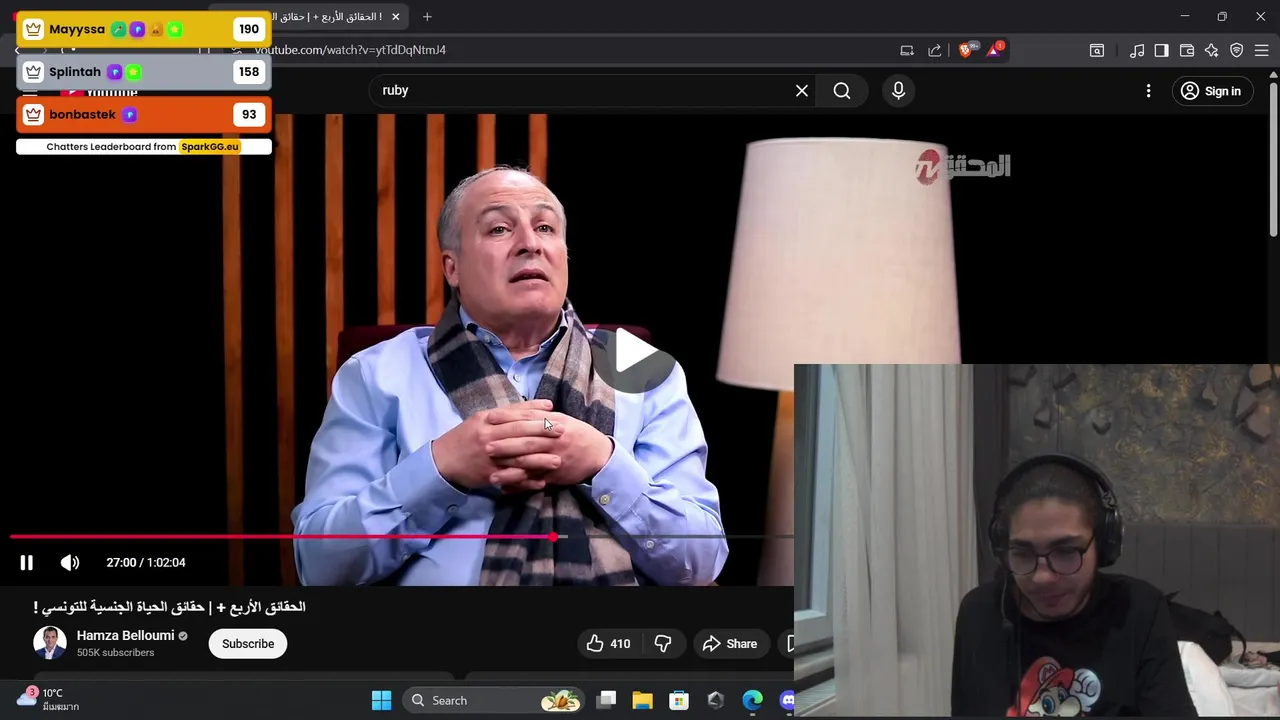
Task: Click the YouTube search magnifier button
Action: [x=842, y=91]
